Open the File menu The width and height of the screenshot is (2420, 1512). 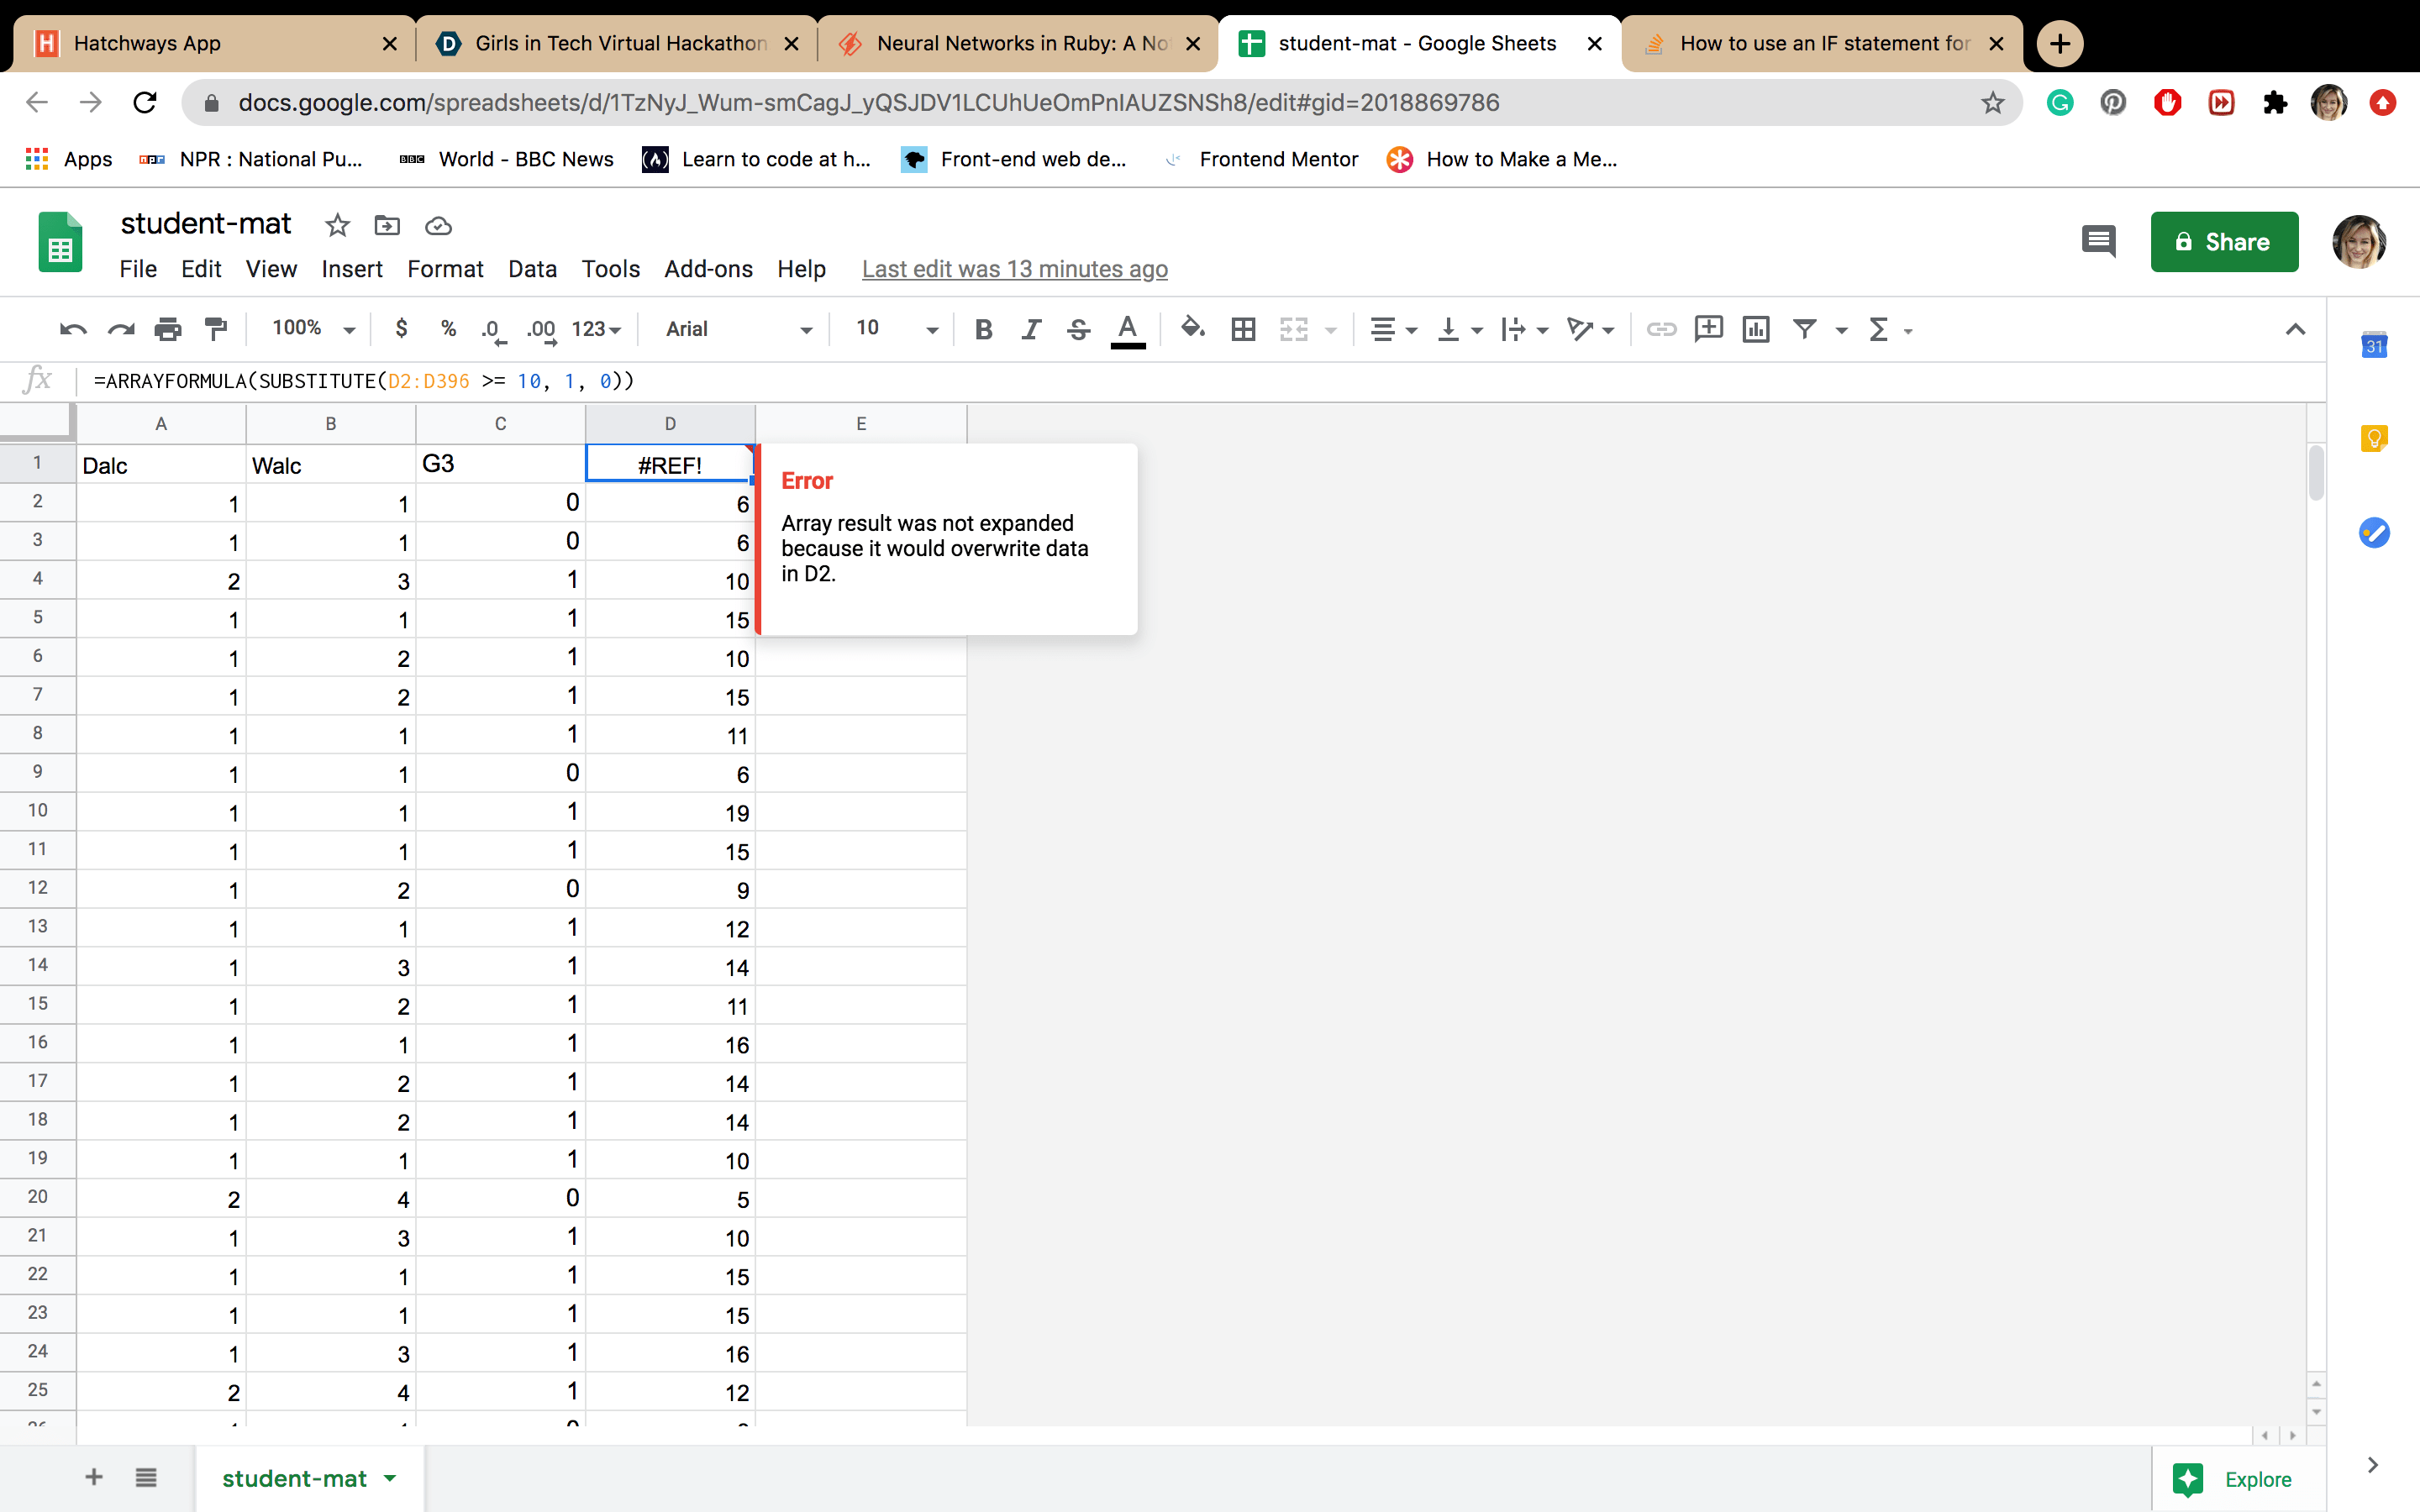[x=138, y=269]
